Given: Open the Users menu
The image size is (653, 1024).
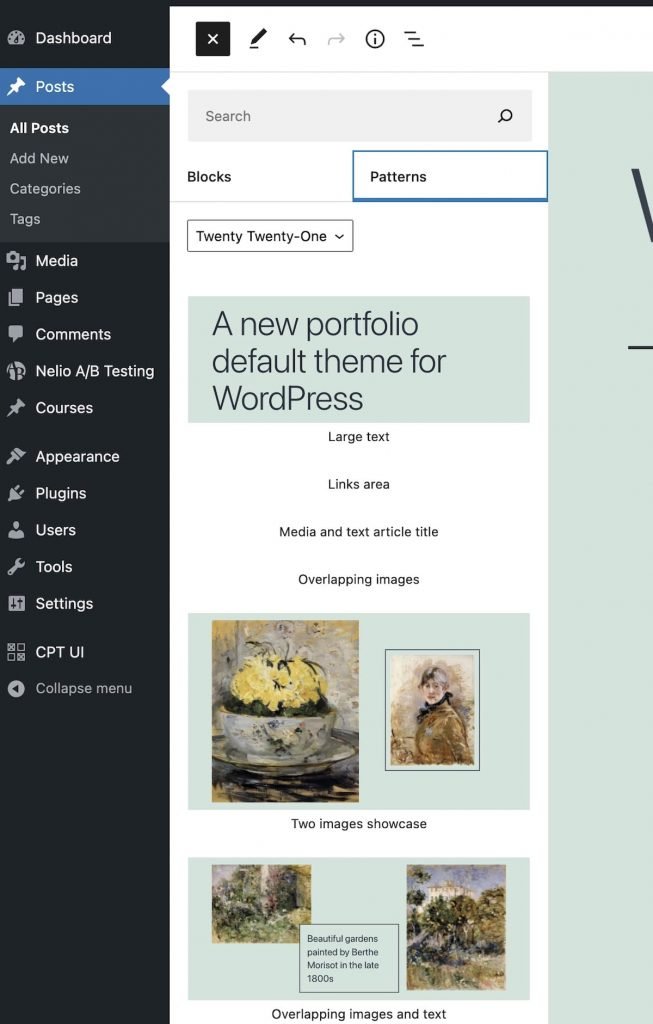Looking at the screenshot, I should tap(85, 530).
